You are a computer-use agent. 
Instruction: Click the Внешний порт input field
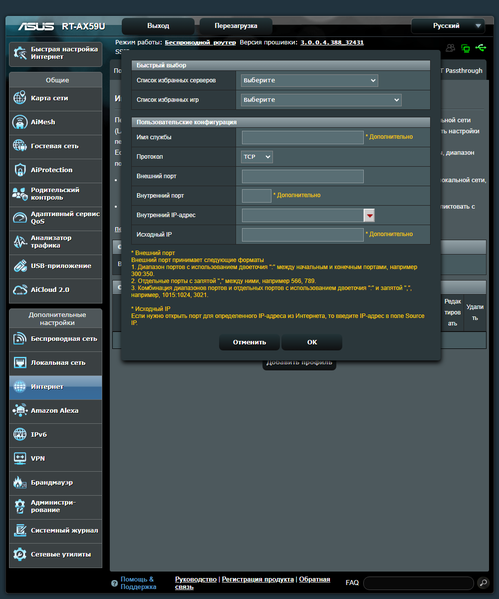click(x=303, y=176)
